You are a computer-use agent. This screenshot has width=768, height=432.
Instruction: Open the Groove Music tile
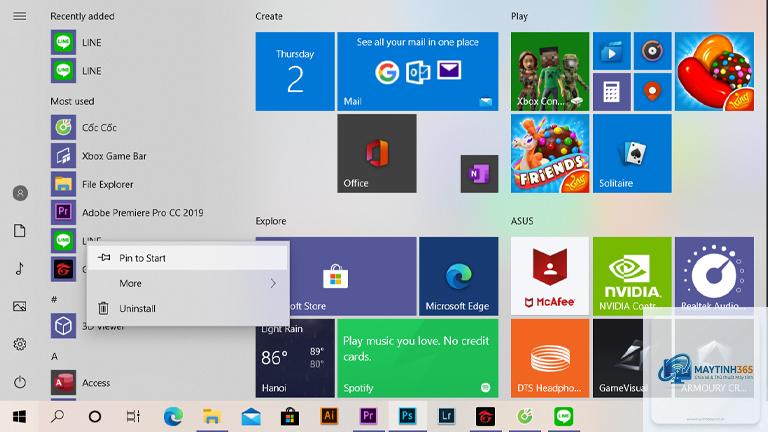(652, 51)
